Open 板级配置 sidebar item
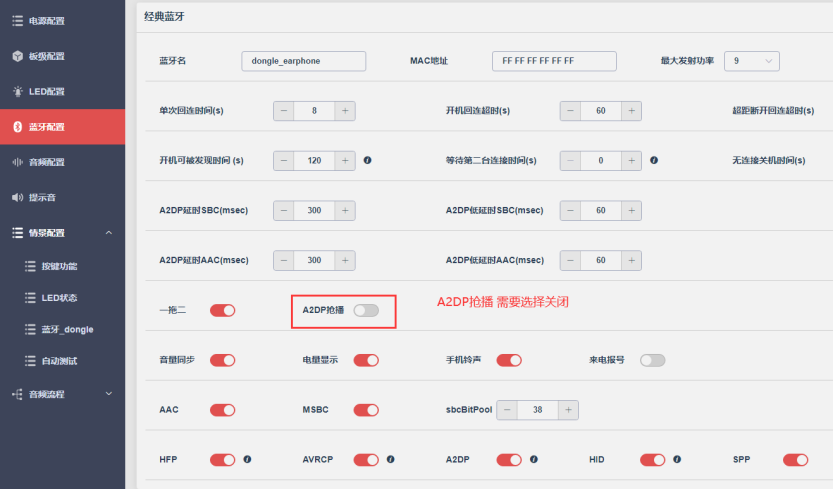The image size is (833, 489). point(62,56)
